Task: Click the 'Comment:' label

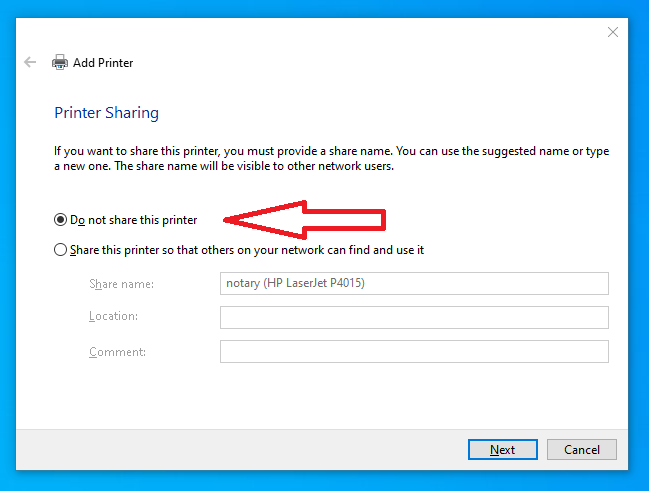Action: coord(117,352)
